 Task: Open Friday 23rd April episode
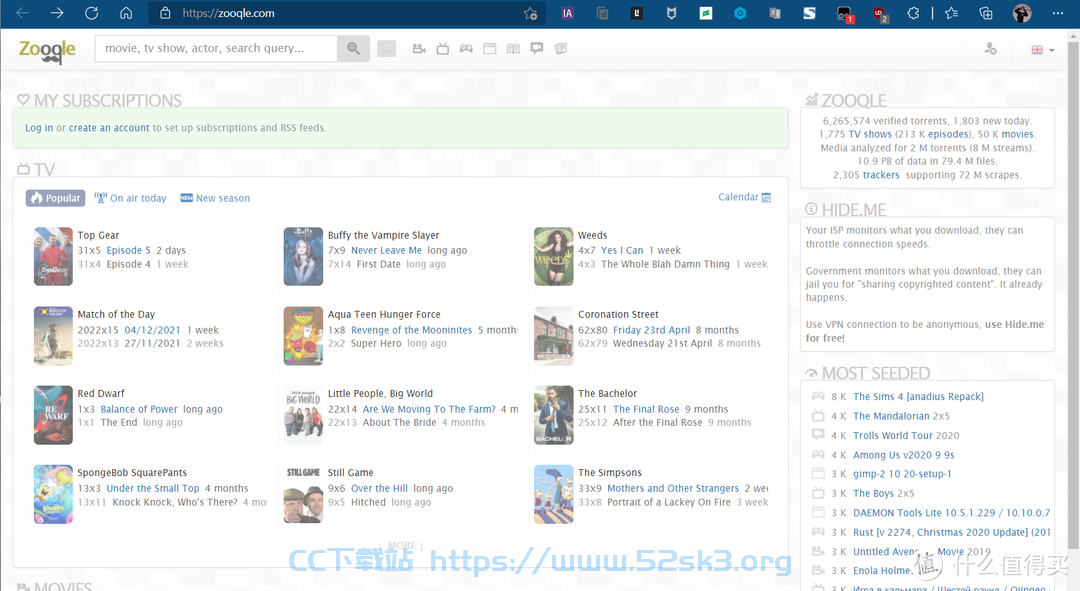652,330
